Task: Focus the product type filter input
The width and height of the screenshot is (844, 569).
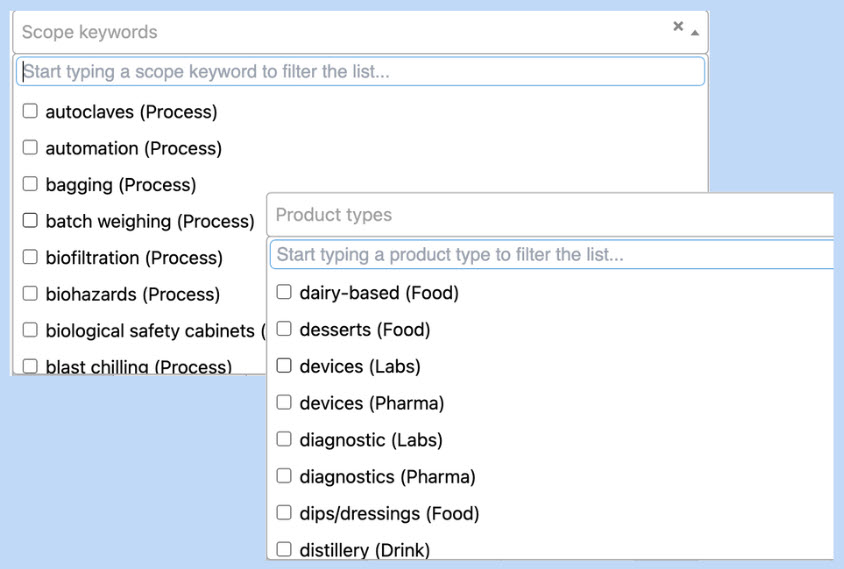Action: tap(550, 255)
